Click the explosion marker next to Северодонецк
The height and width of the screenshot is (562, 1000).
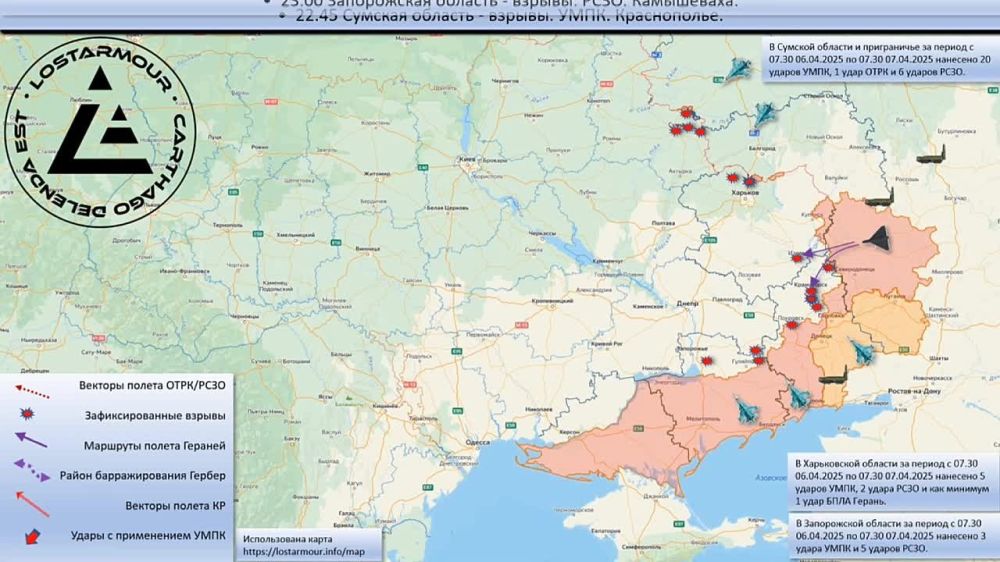click(x=828, y=267)
